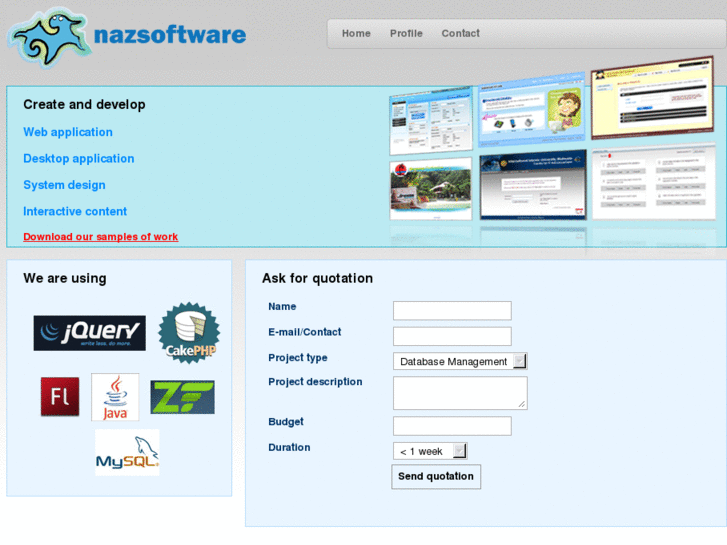727x545 pixels.
Task: Click the Zend Framework ZF logo
Action: [x=182, y=397]
